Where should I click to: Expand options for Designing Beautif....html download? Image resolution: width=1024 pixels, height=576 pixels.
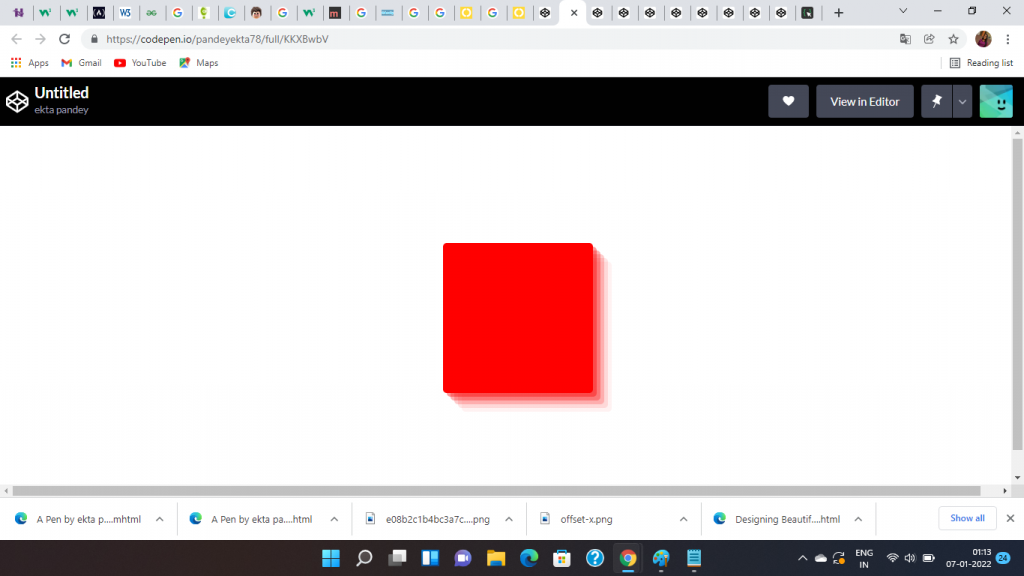pos(858,519)
